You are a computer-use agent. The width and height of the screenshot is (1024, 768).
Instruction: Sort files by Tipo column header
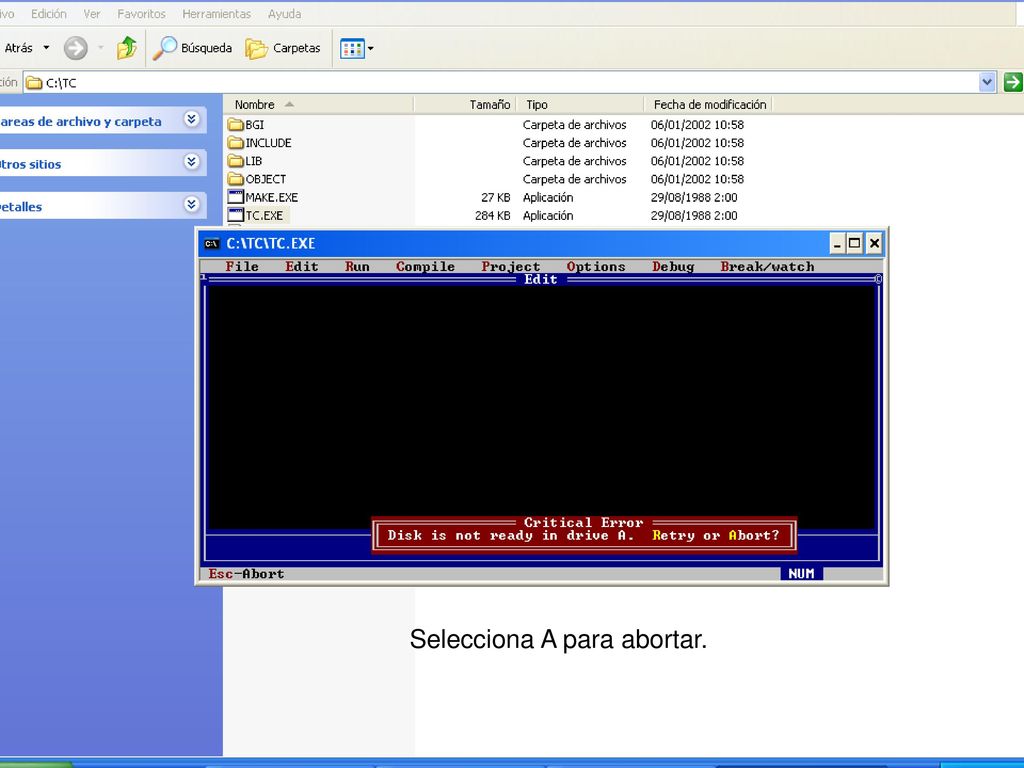pos(581,104)
